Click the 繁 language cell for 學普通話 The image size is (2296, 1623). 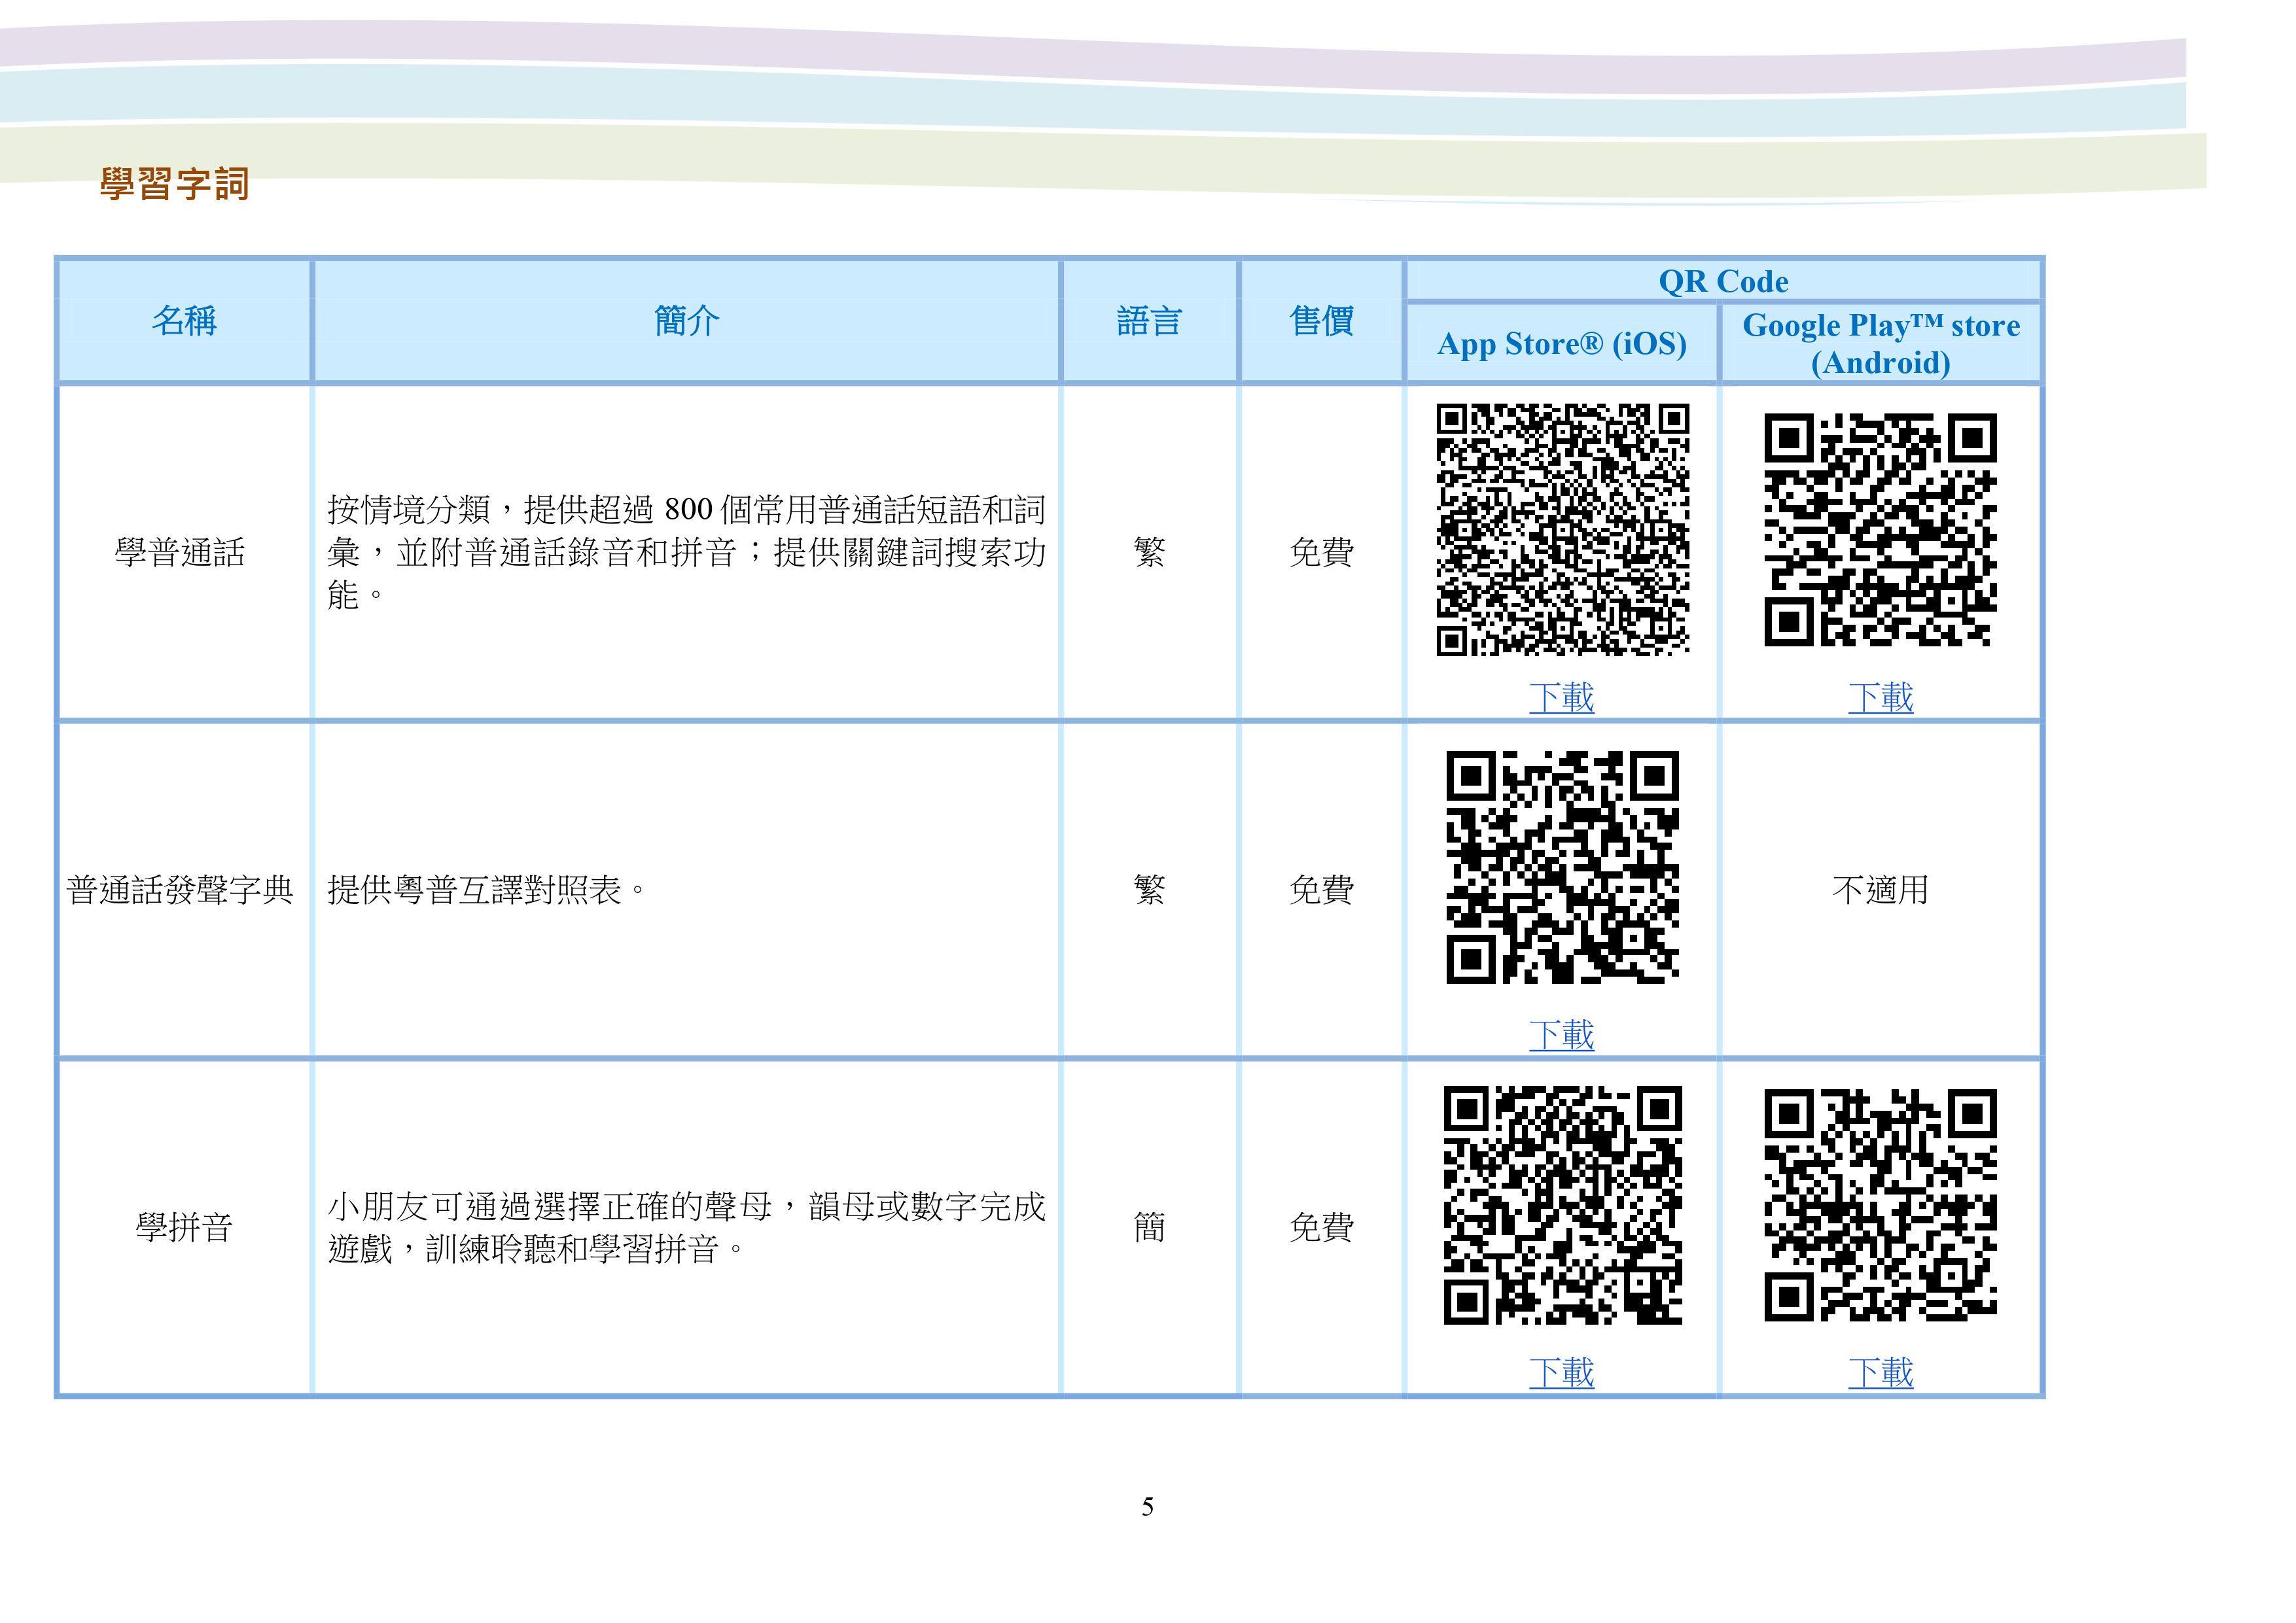(x=1149, y=552)
